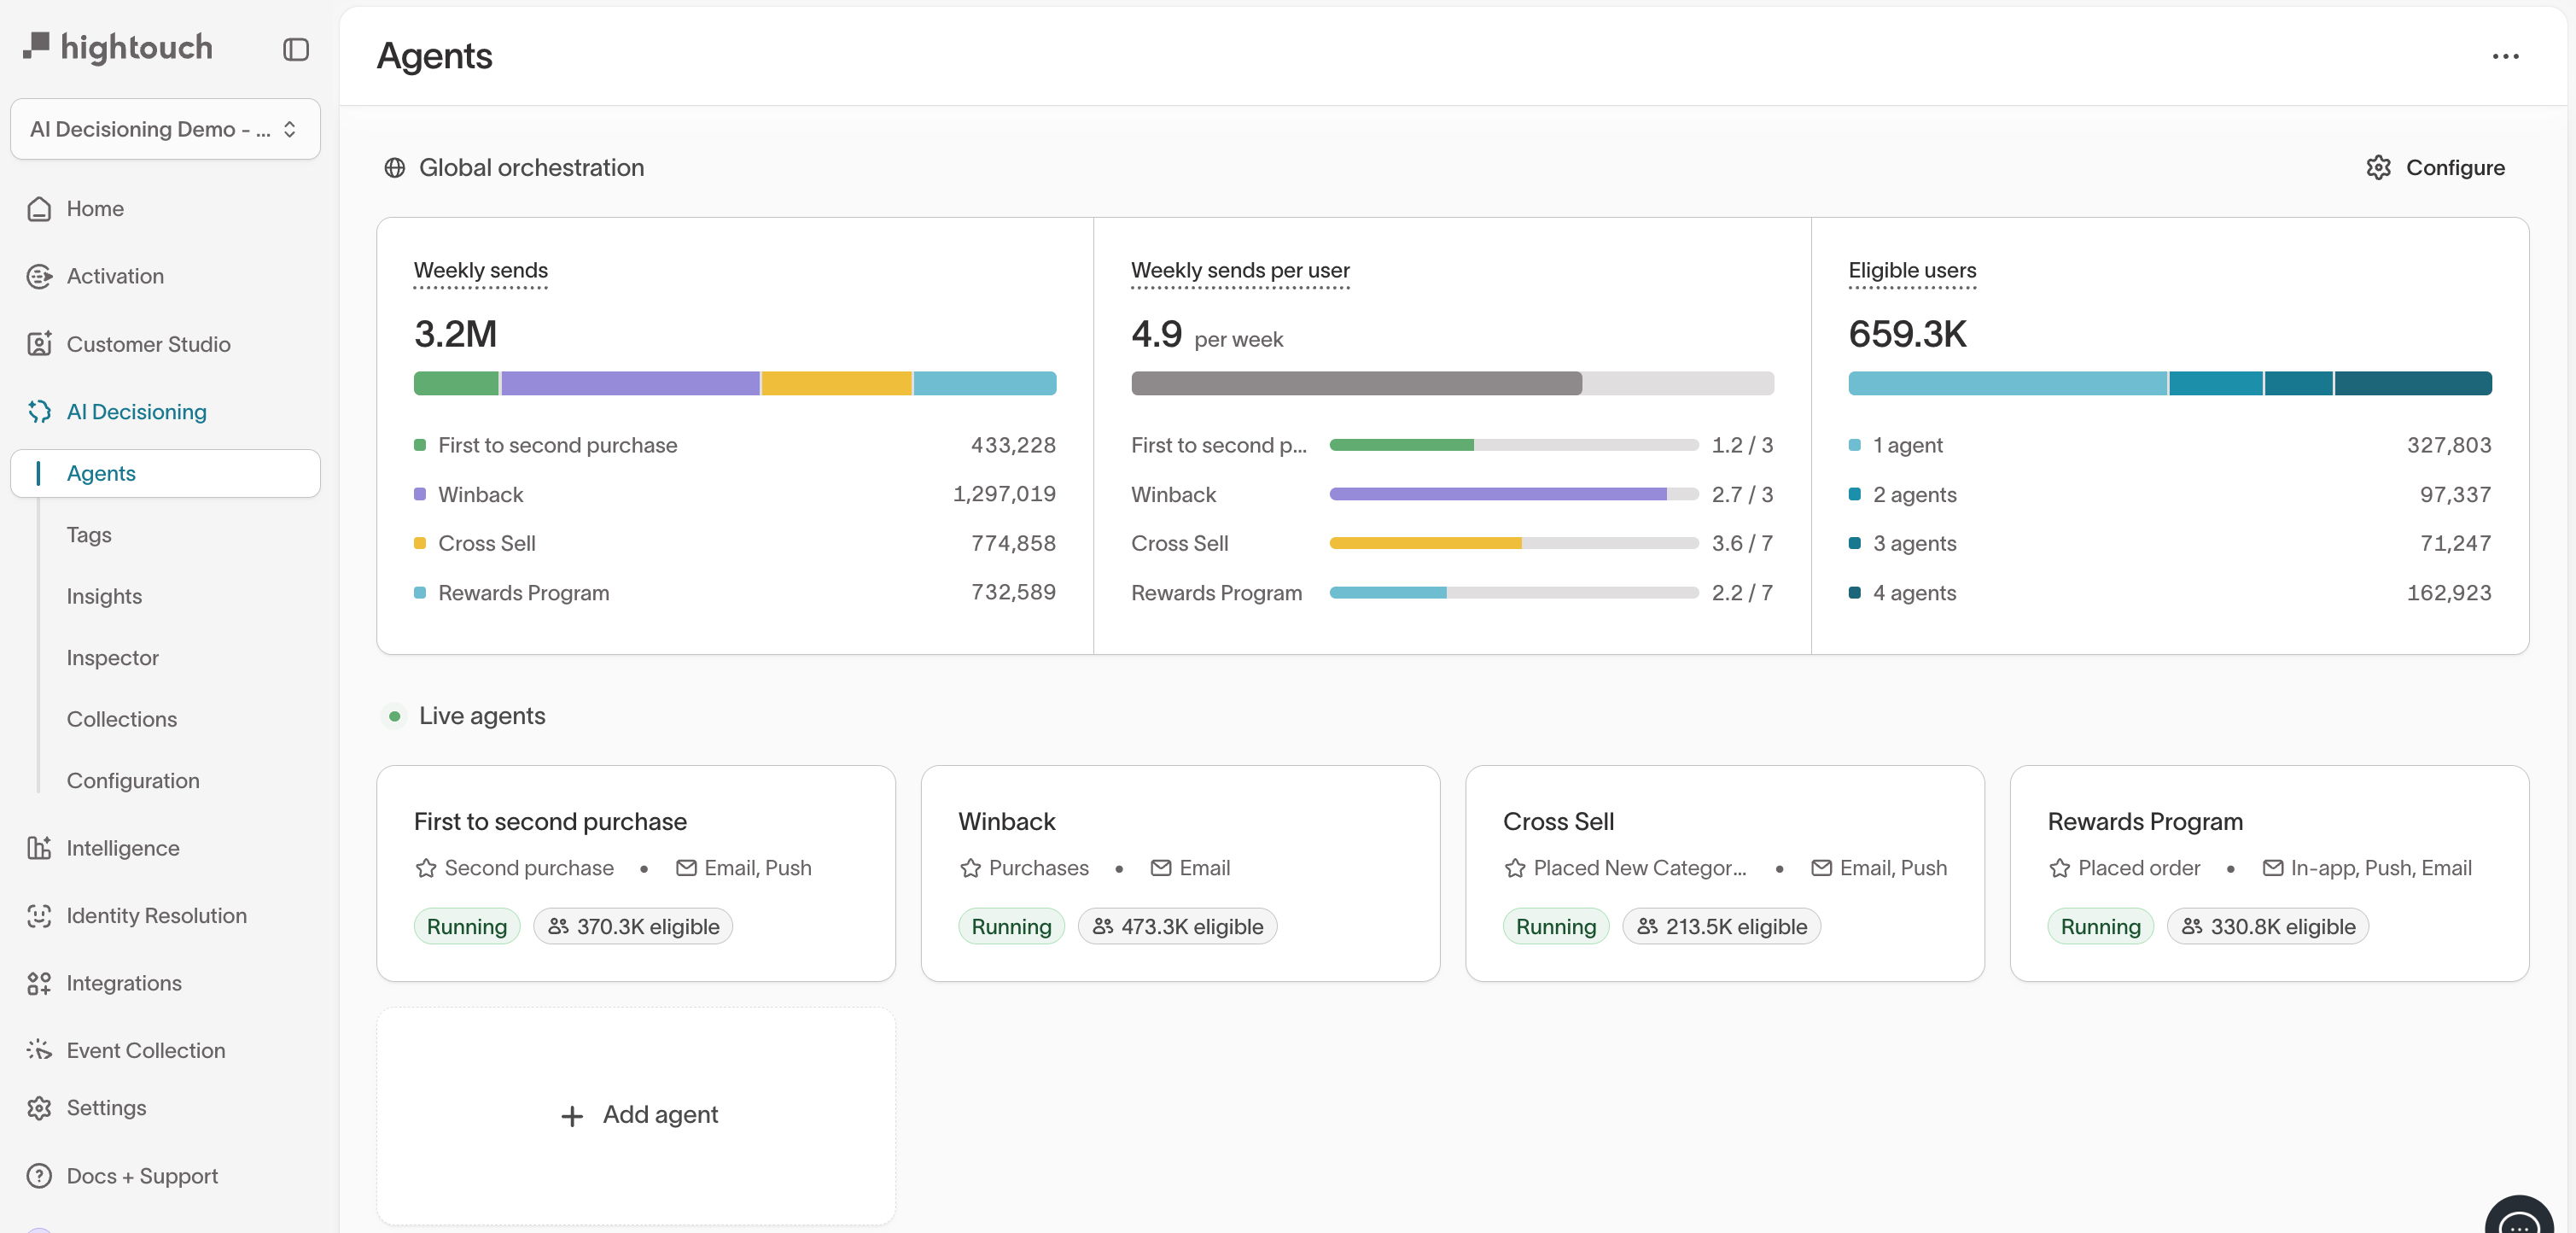Configure global orchestration settings

[2435, 167]
